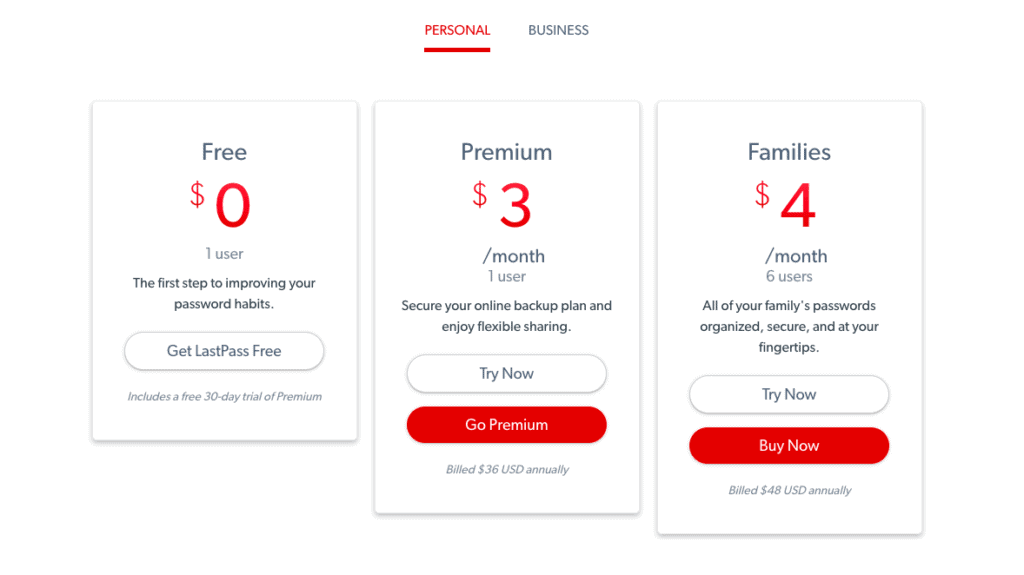Click the $4 price figure
This screenshot has height=575, width=1024.
pyautogui.click(x=786, y=205)
